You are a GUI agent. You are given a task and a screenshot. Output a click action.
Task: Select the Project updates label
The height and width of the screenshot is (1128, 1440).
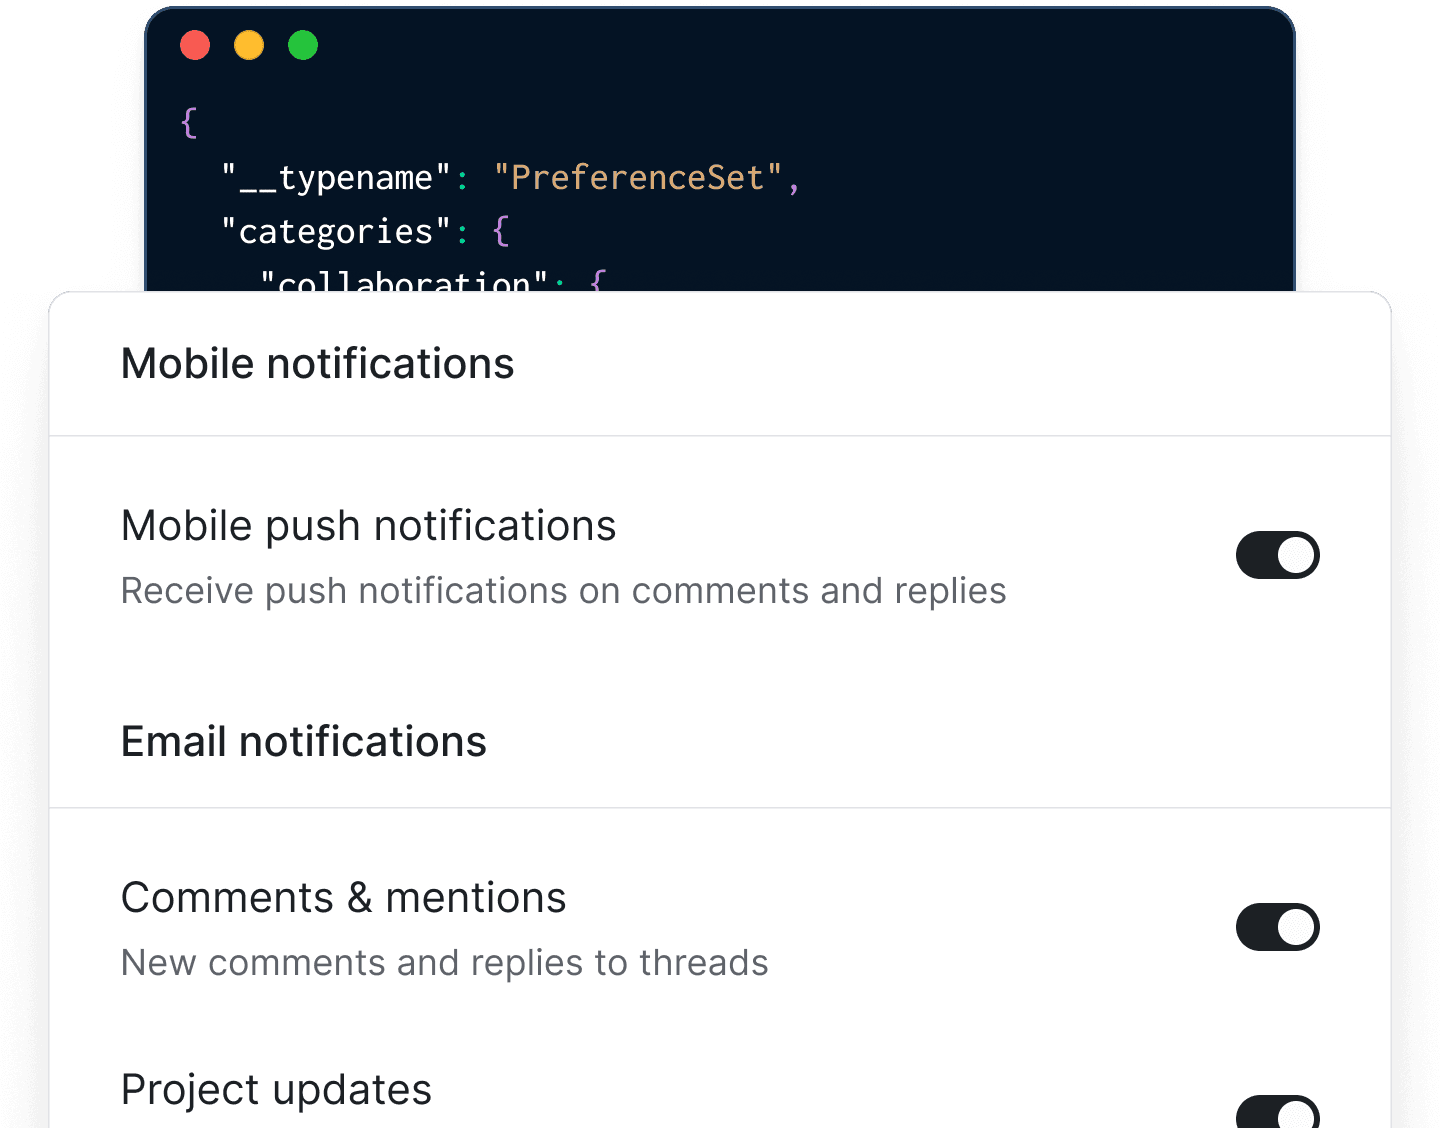[x=276, y=1089]
